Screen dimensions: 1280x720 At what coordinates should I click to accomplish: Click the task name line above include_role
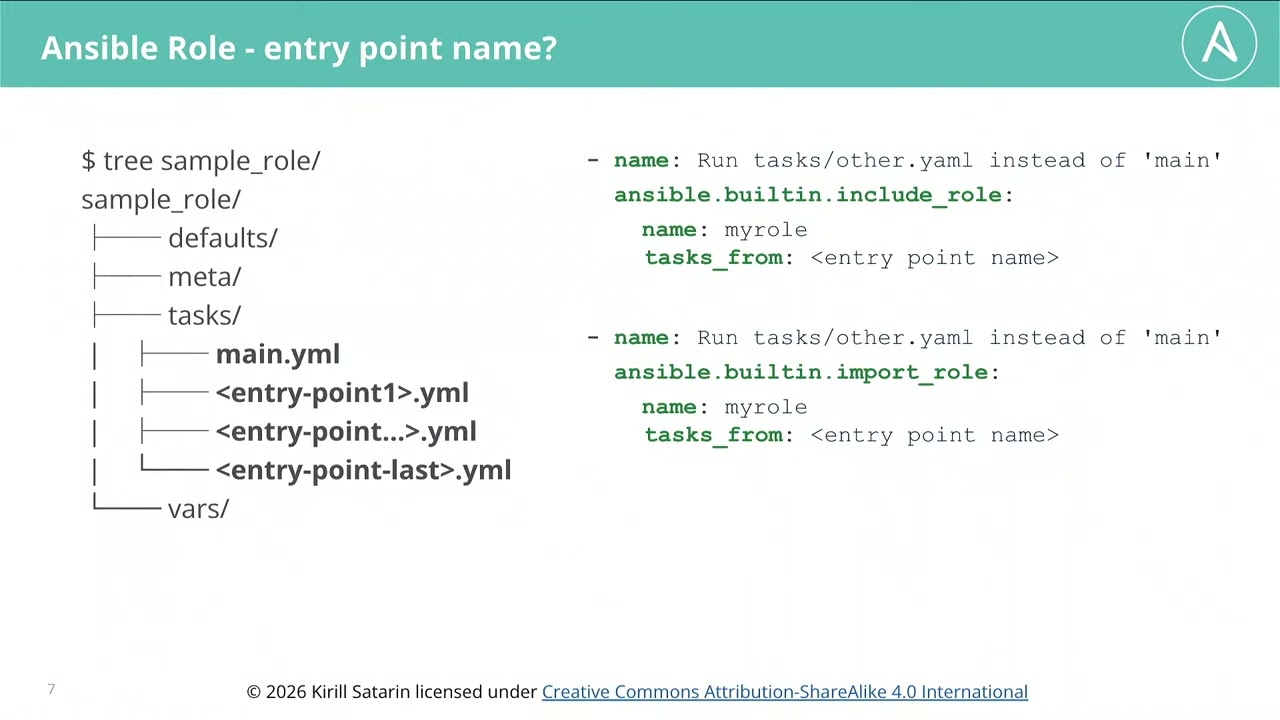tap(904, 160)
